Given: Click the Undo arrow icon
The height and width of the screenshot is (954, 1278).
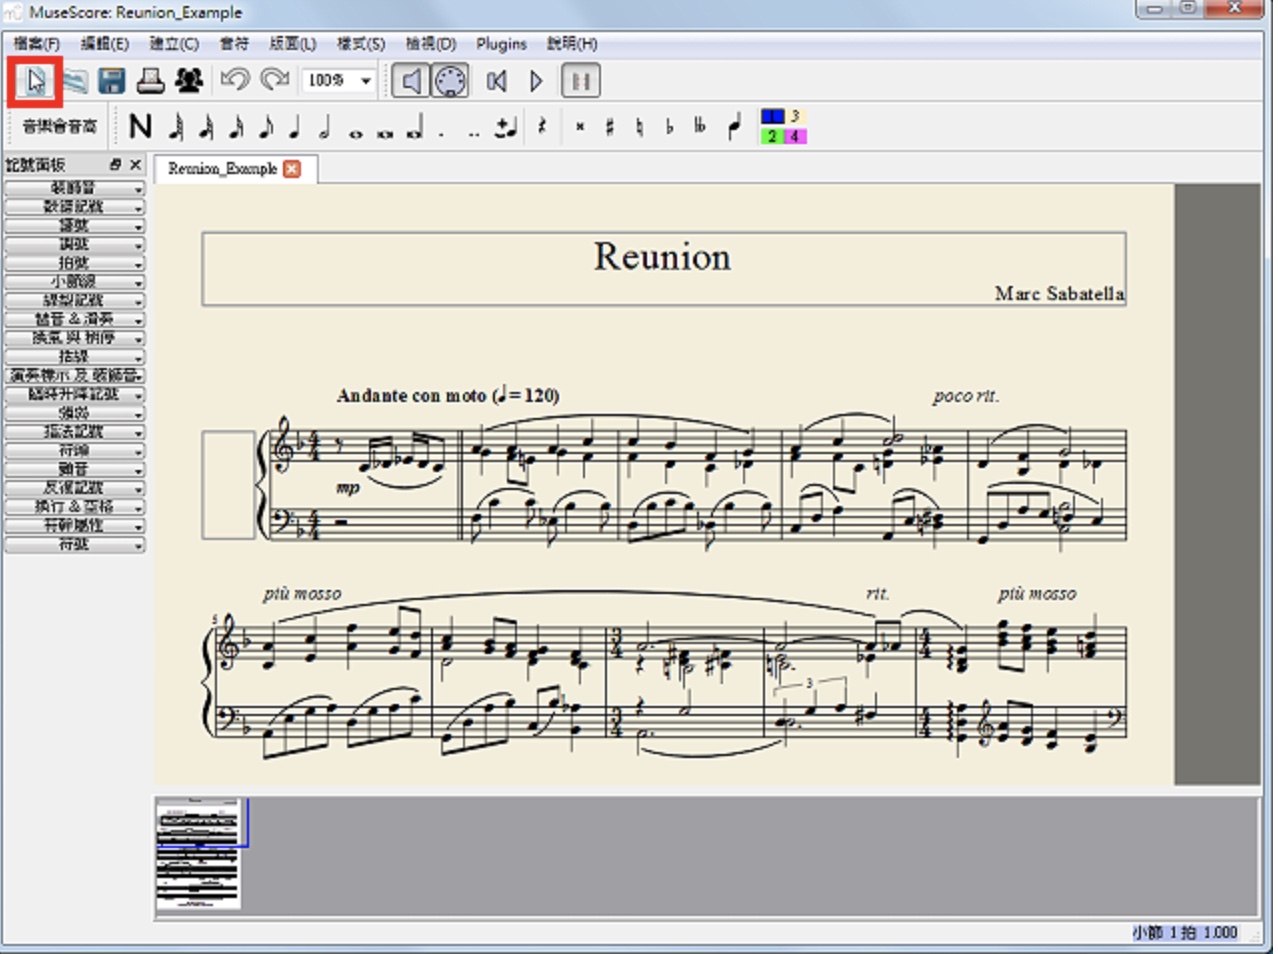Looking at the screenshot, I should (235, 80).
